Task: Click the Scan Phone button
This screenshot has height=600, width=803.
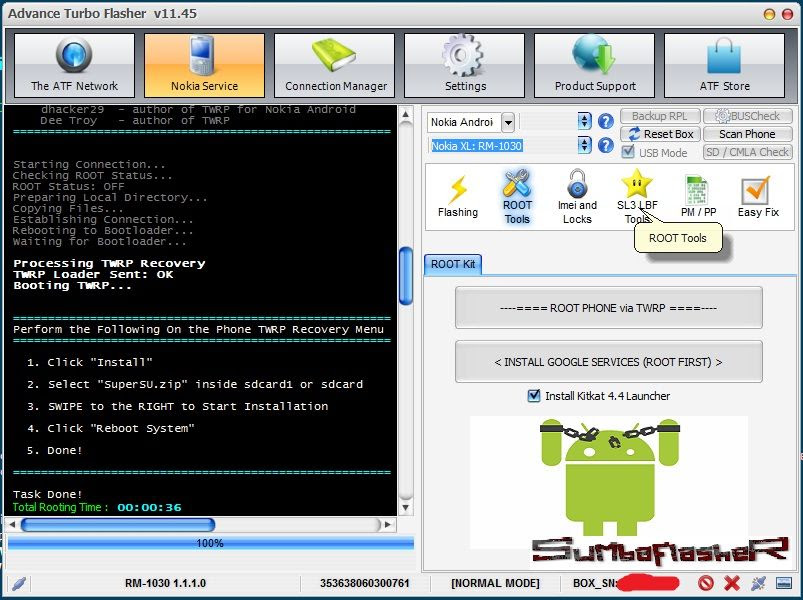Action: (x=748, y=134)
